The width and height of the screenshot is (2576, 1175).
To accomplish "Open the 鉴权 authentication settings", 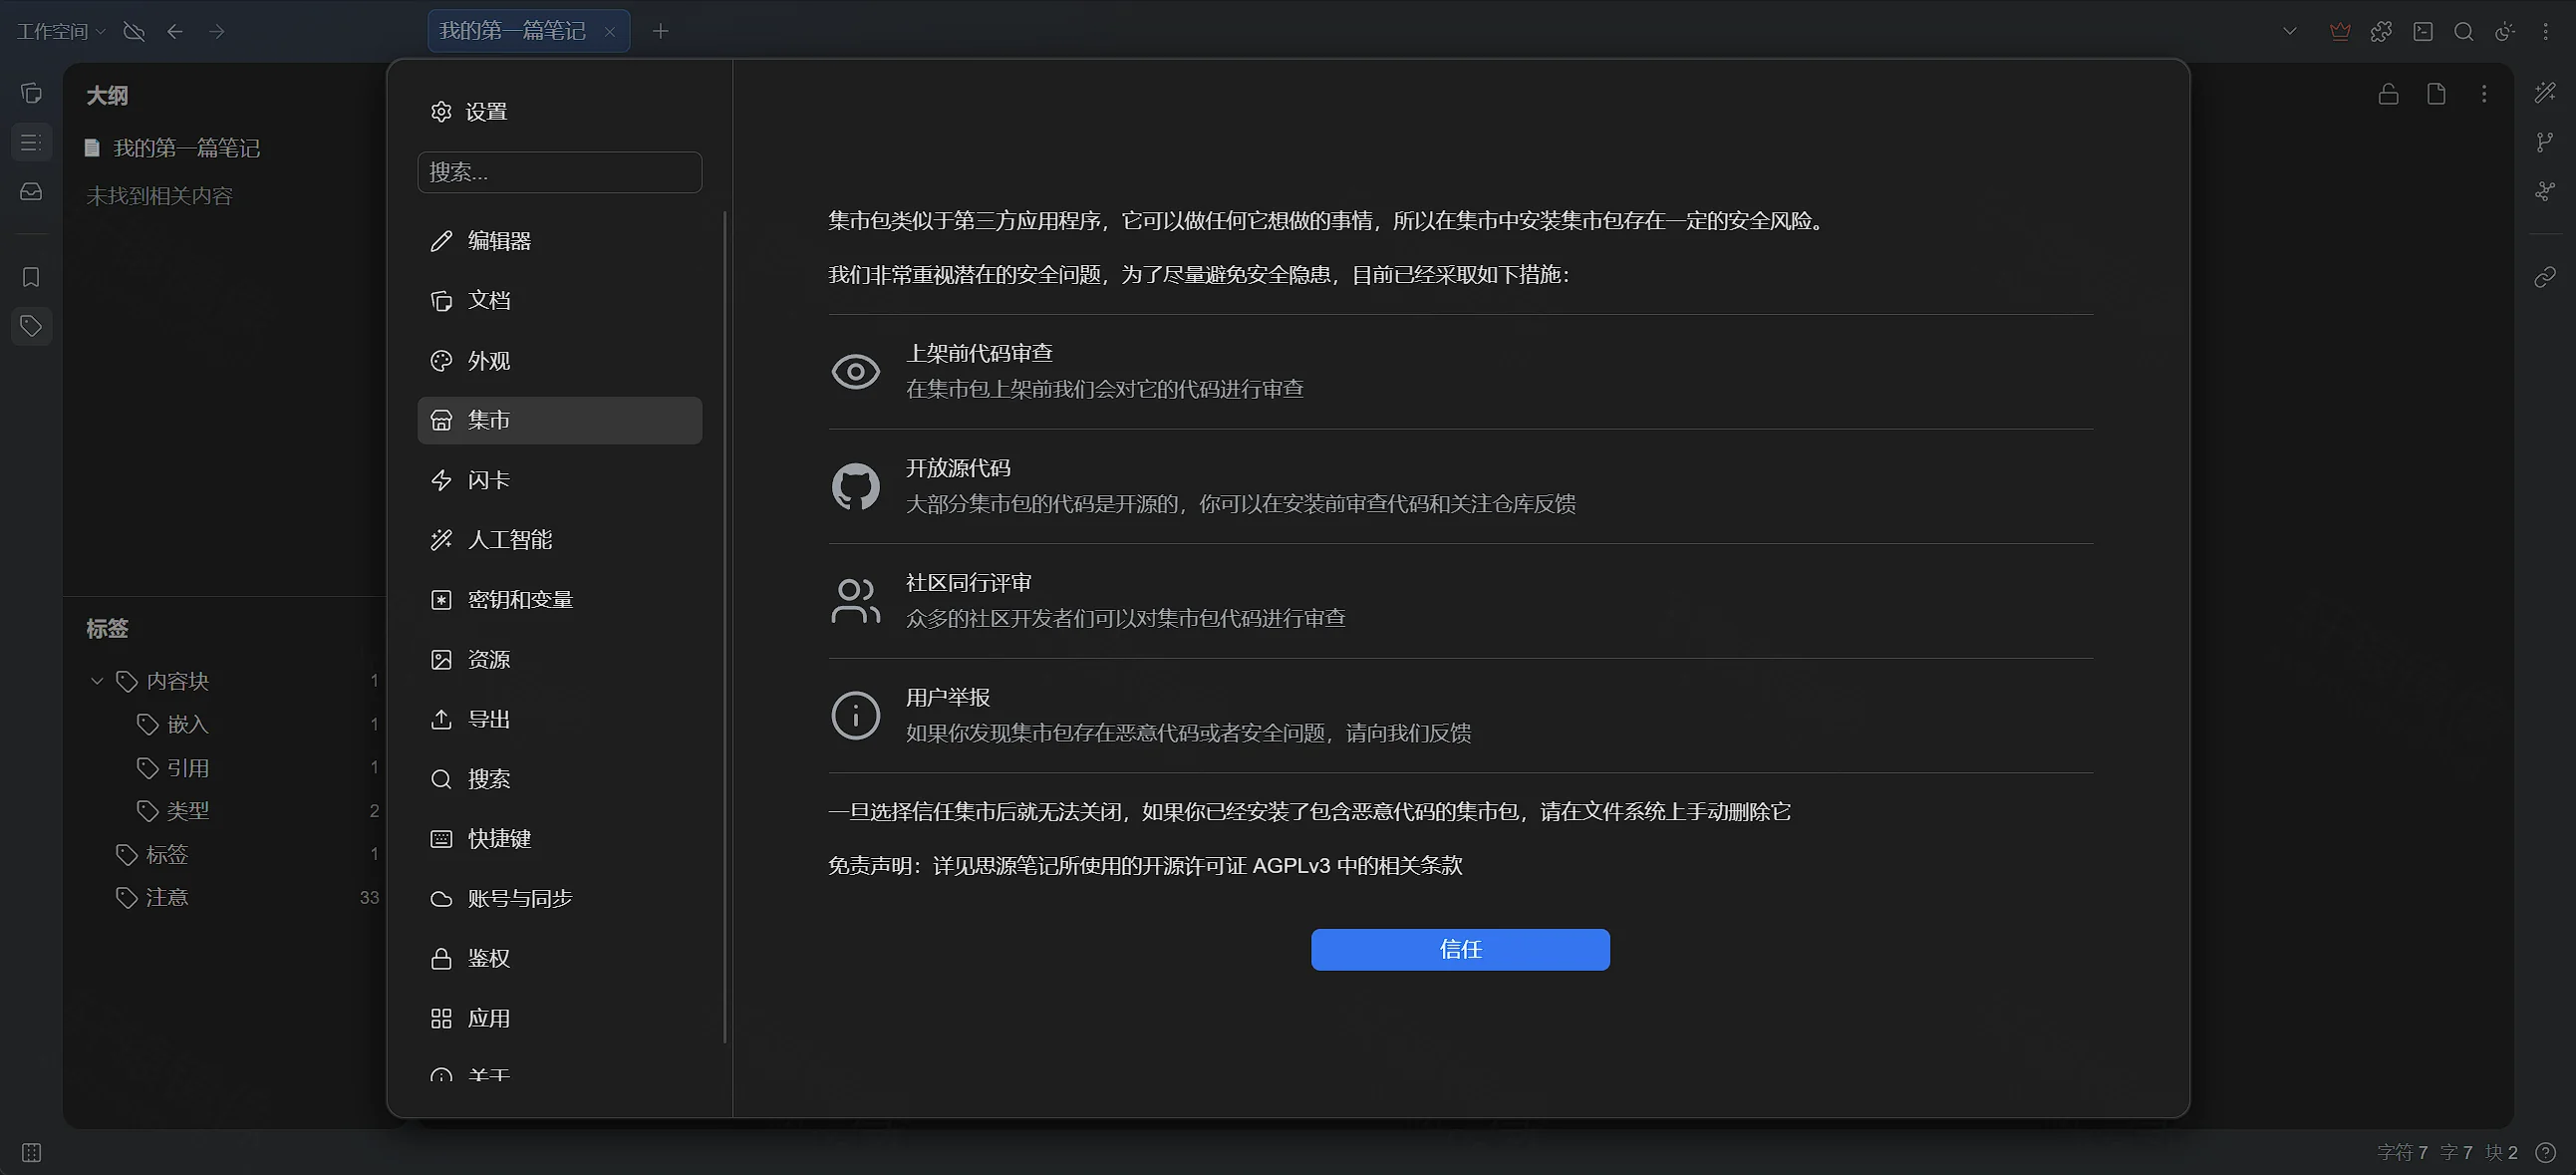I will pyautogui.click(x=559, y=959).
